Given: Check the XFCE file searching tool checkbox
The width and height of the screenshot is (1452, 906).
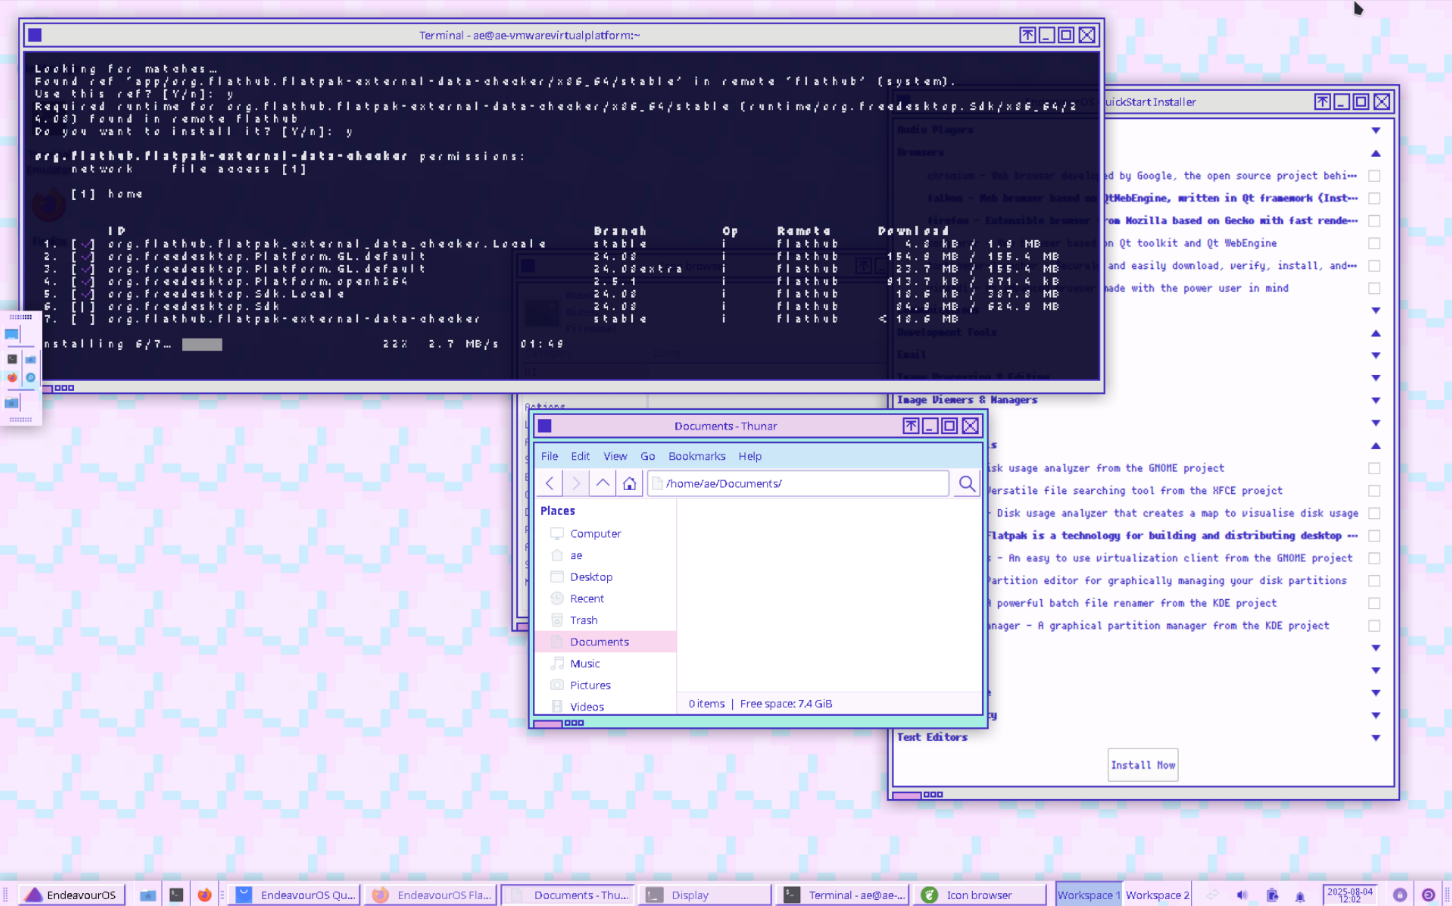Looking at the screenshot, I should tap(1374, 491).
